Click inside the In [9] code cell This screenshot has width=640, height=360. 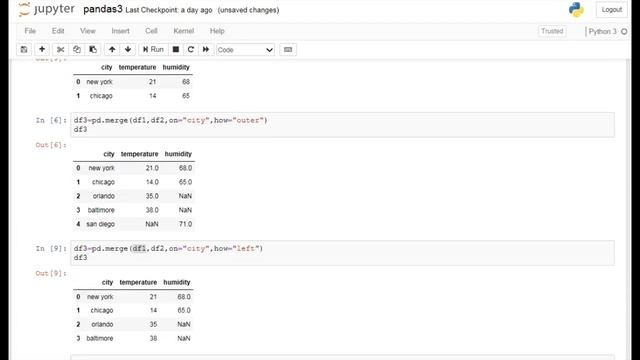[342, 253]
